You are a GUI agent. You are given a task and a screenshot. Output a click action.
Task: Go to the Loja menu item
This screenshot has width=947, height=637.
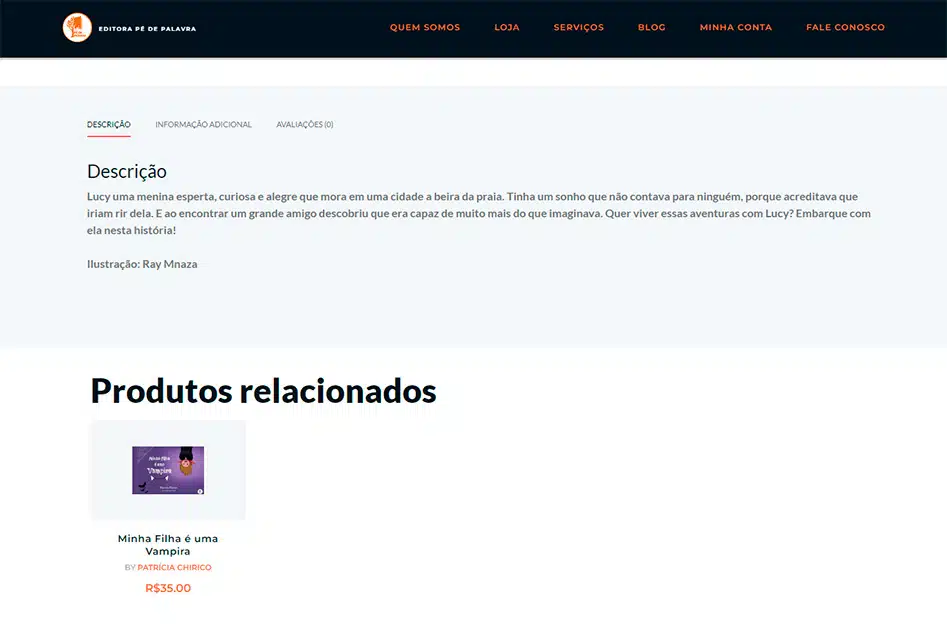pyautogui.click(x=507, y=27)
